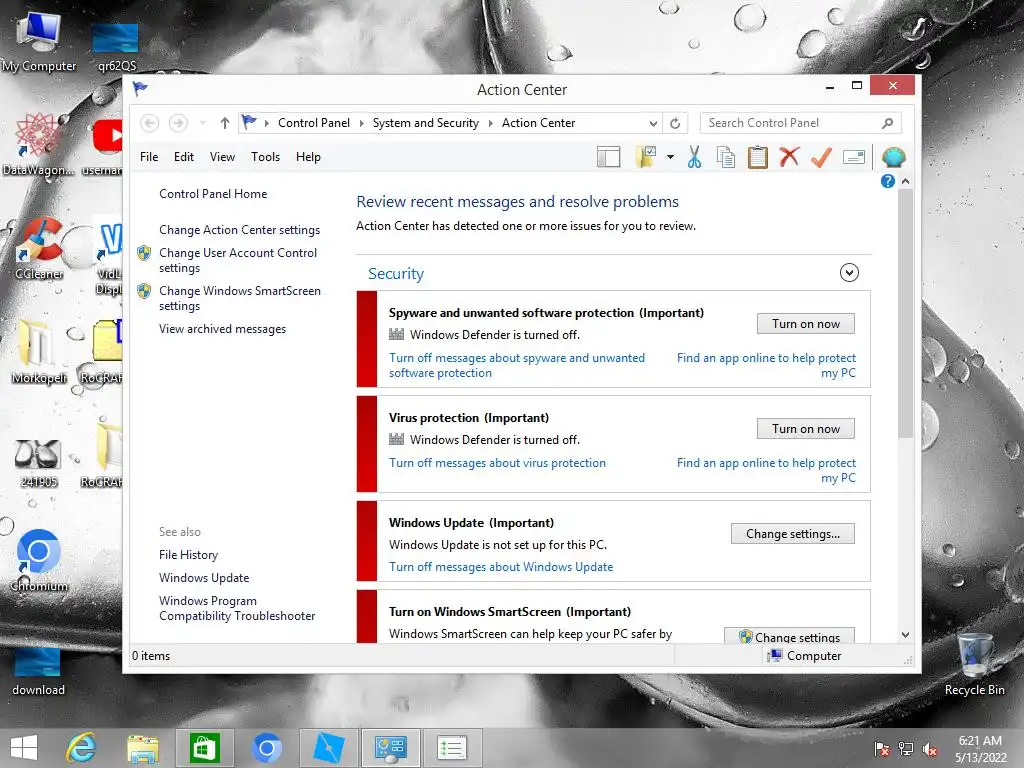This screenshot has height=768, width=1024.
Task: Open File Explorer from taskbar
Action: coord(142,748)
